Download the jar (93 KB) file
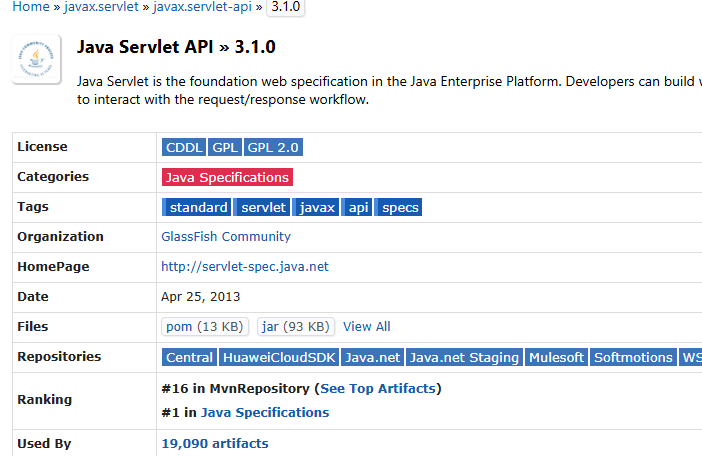The width and height of the screenshot is (702, 456). [295, 327]
